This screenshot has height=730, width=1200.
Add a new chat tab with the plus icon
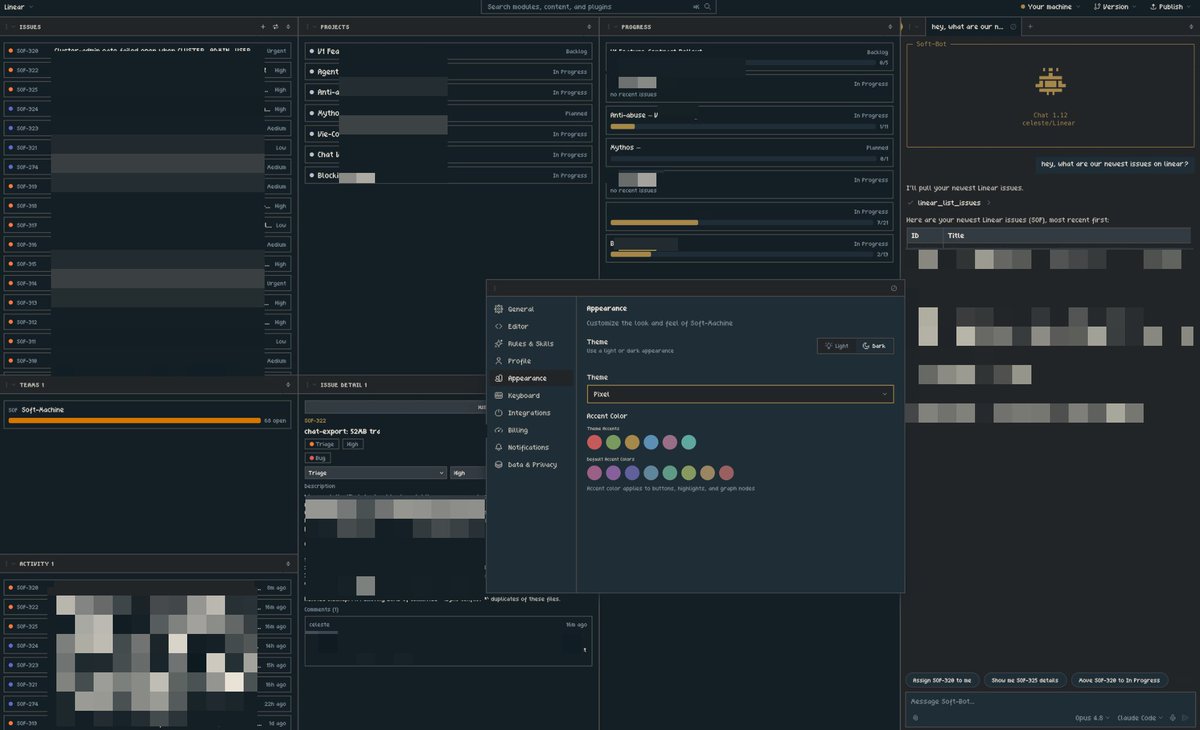(x=1030, y=27)
